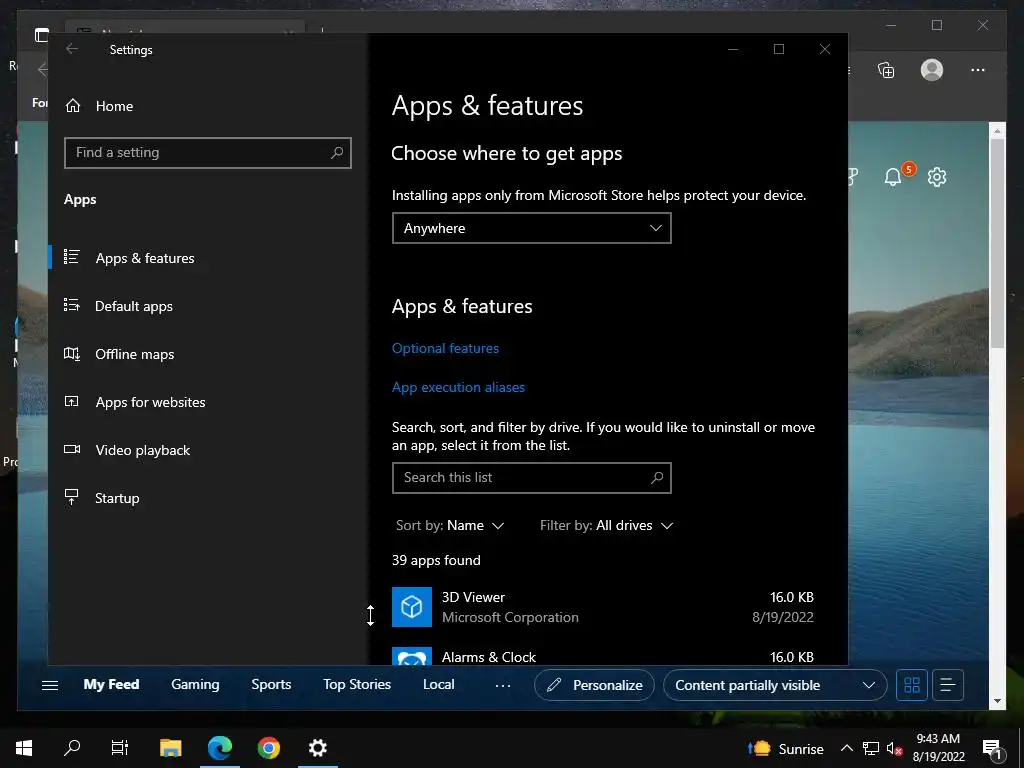Expand Content partially visible dropdown

click(775, 685)
